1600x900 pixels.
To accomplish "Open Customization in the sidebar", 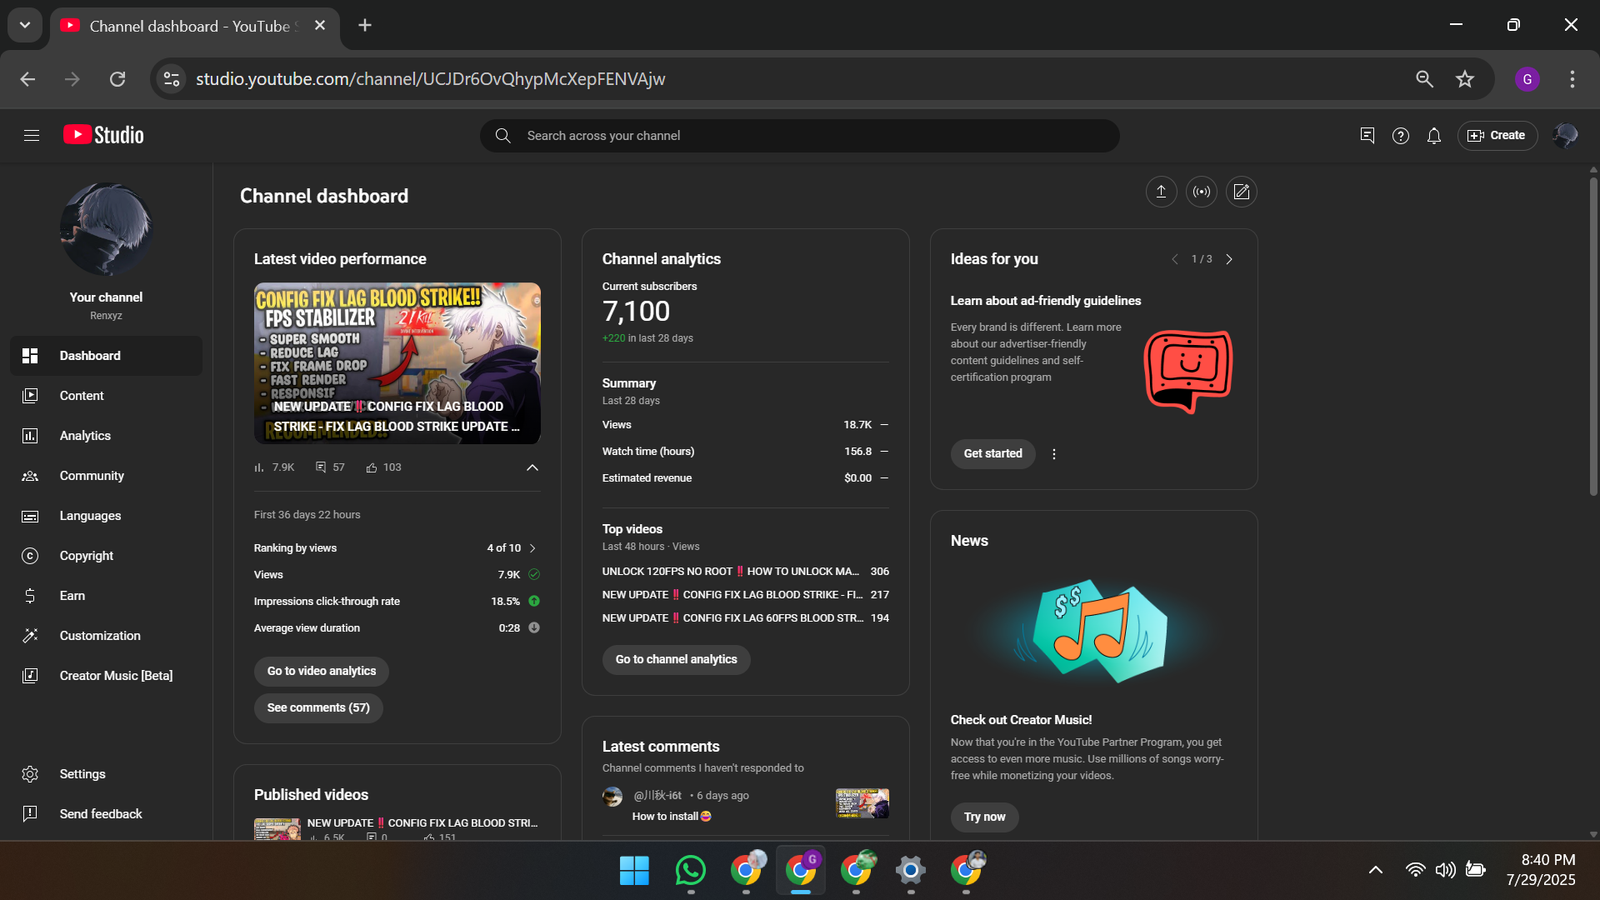I will [x=106, y=636].
